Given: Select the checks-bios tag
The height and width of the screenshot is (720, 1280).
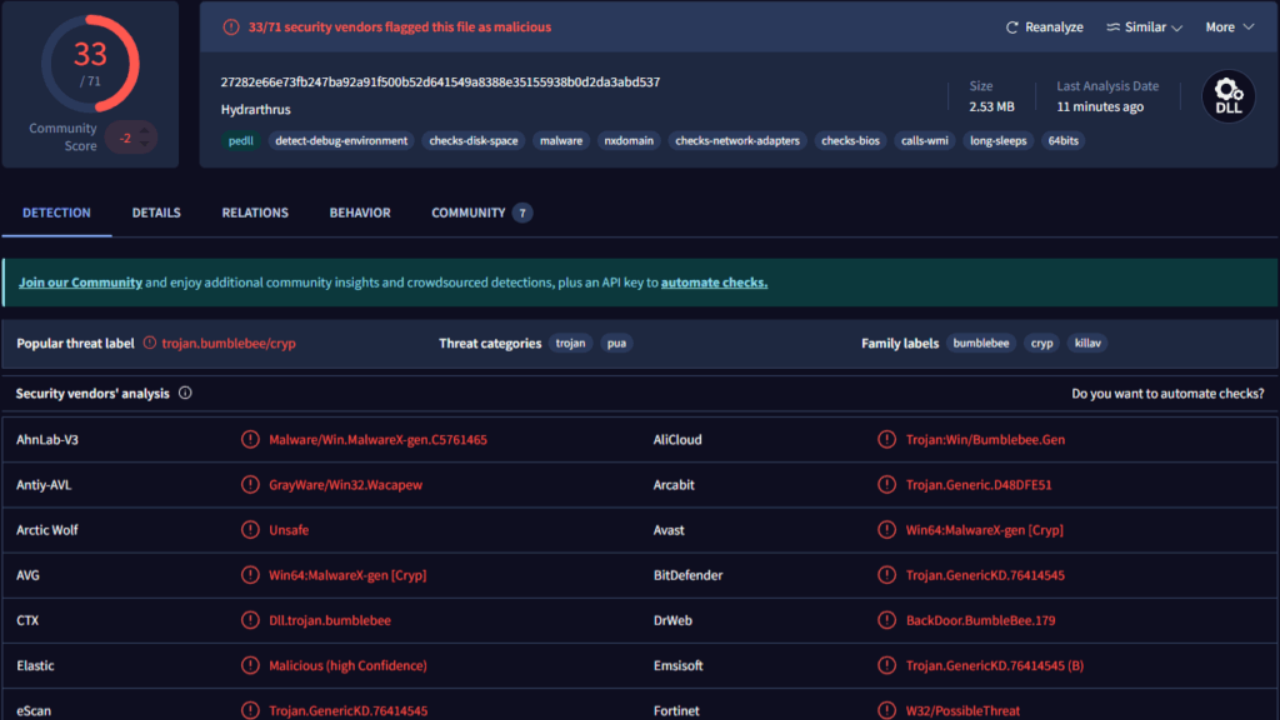Looking at the screenshot, I should [x=851, y=141].
